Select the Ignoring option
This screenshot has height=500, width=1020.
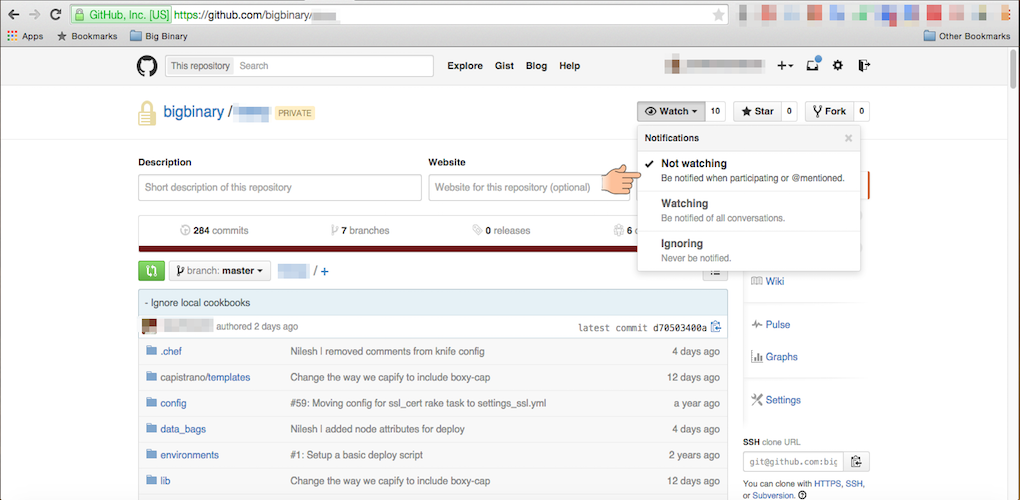749,251
